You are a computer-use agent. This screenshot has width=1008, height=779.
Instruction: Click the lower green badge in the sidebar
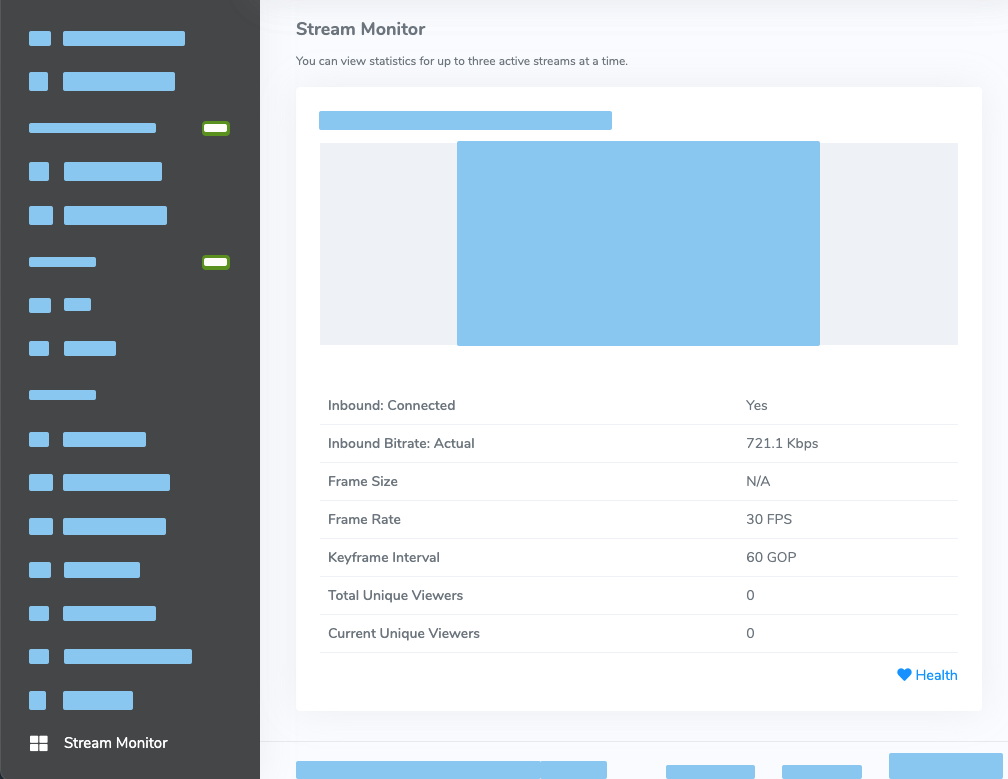(x=216, y=262)
